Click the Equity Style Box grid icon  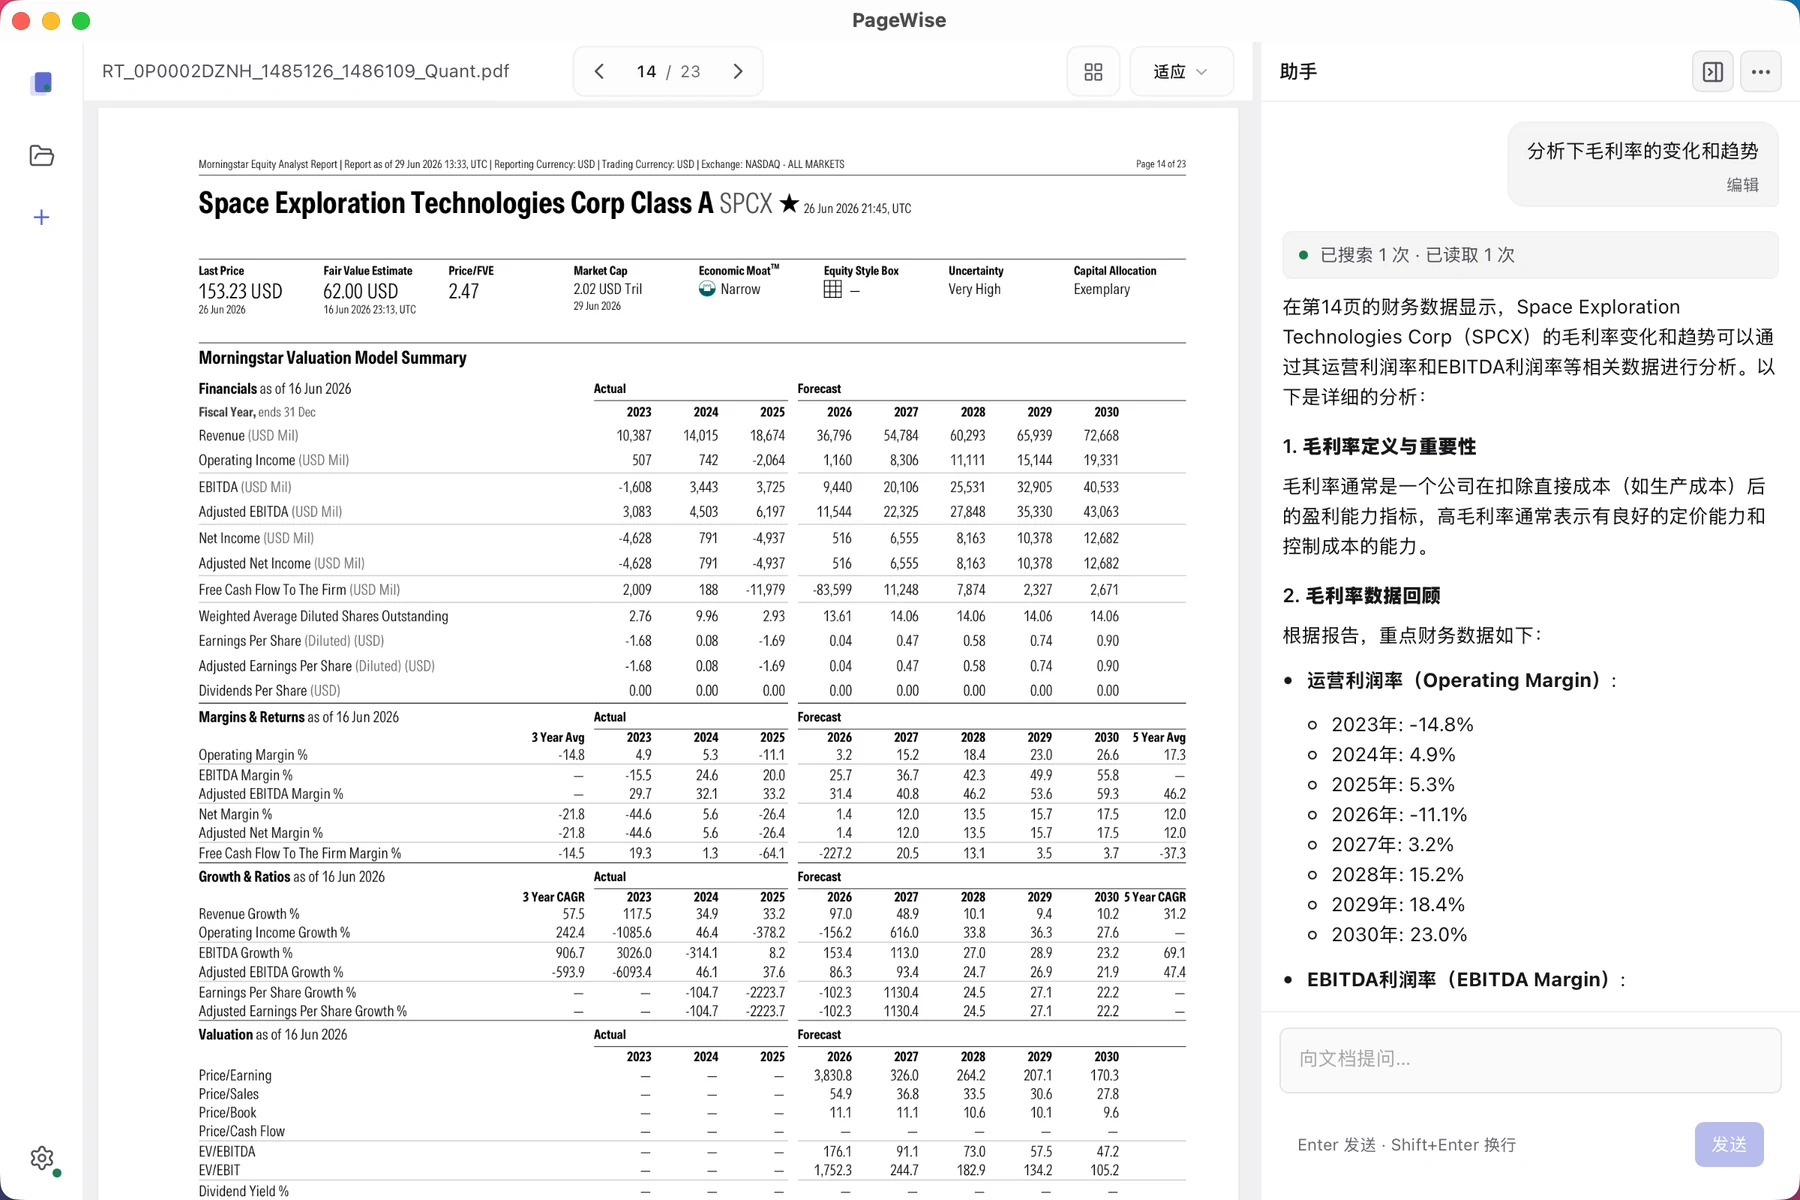(833, 289)
